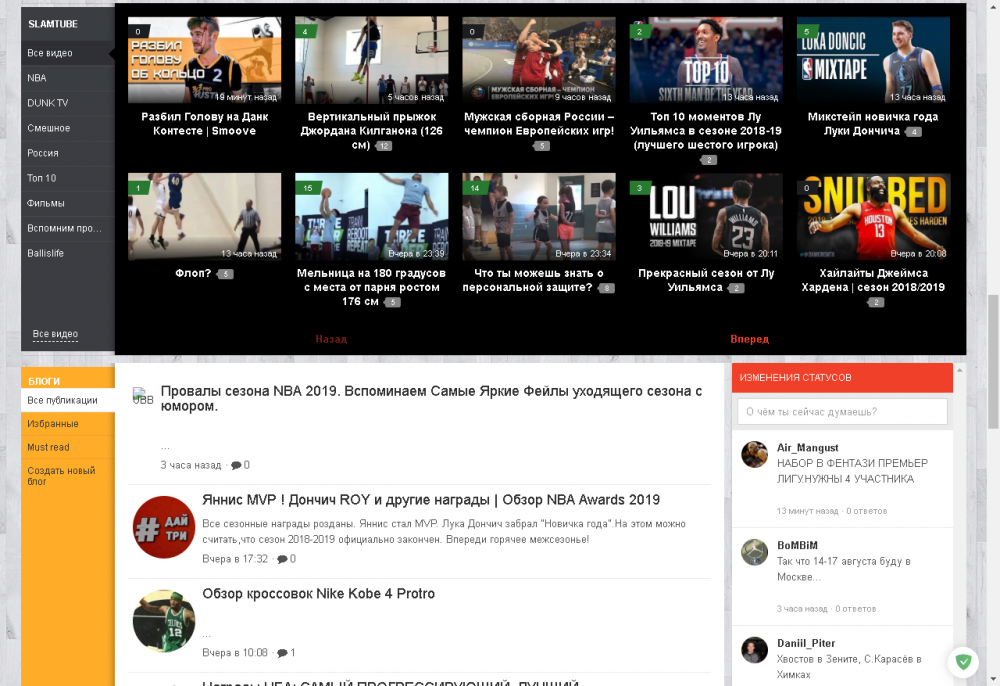Open Создать новый блог link

(61, 476)
